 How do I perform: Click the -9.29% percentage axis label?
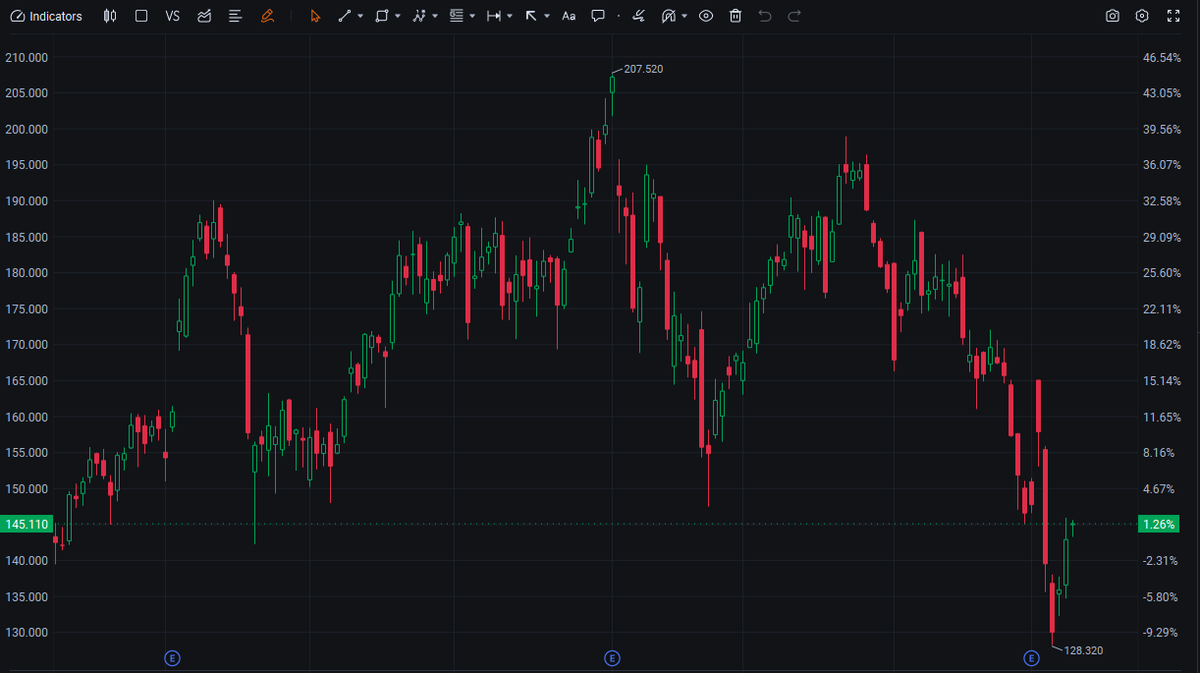point(1162,633)
